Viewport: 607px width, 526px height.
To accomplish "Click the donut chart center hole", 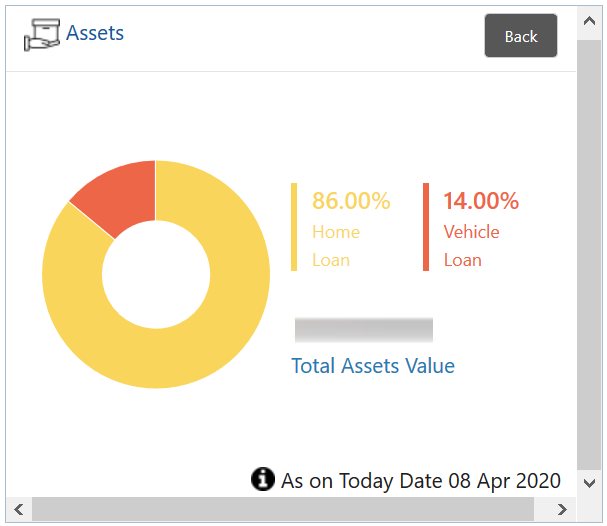I will (155, 274).
